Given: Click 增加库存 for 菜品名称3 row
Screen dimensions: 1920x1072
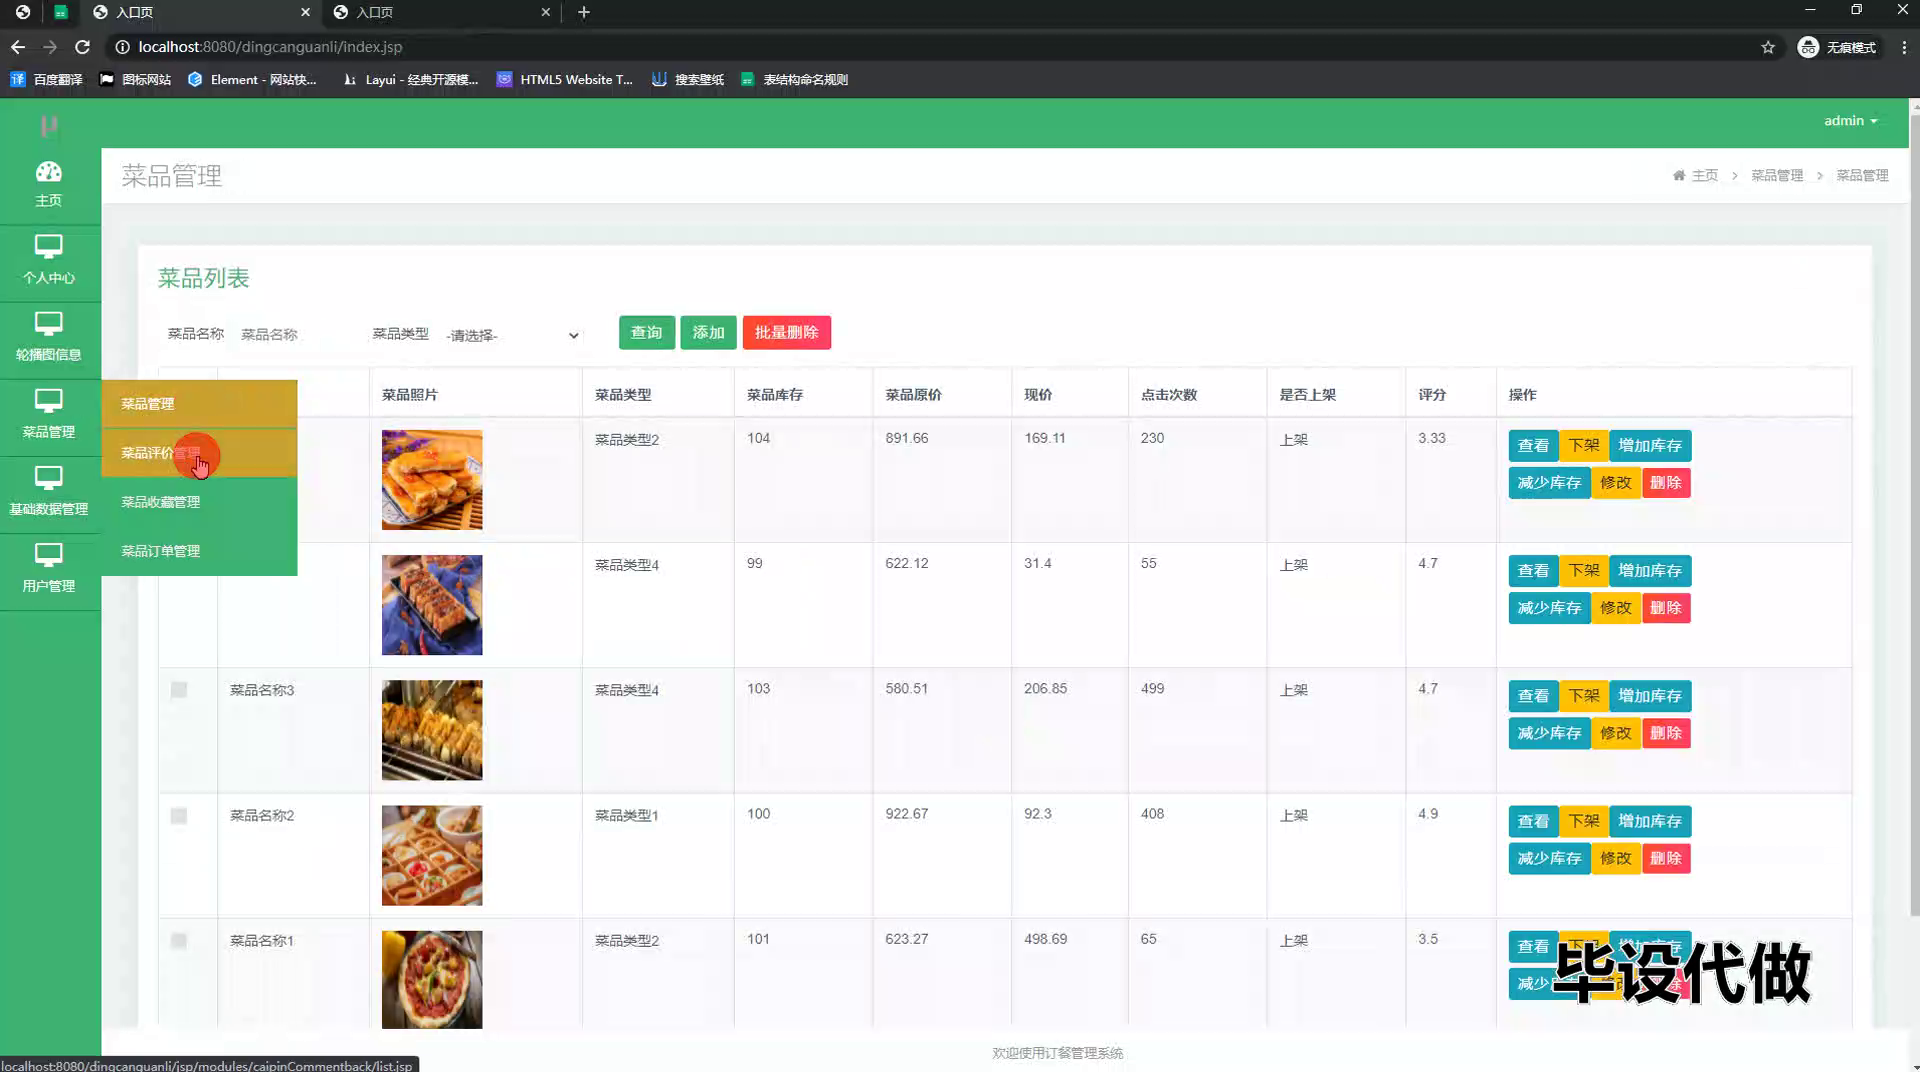Looking at the screenshot, I should pos(1650,696).
